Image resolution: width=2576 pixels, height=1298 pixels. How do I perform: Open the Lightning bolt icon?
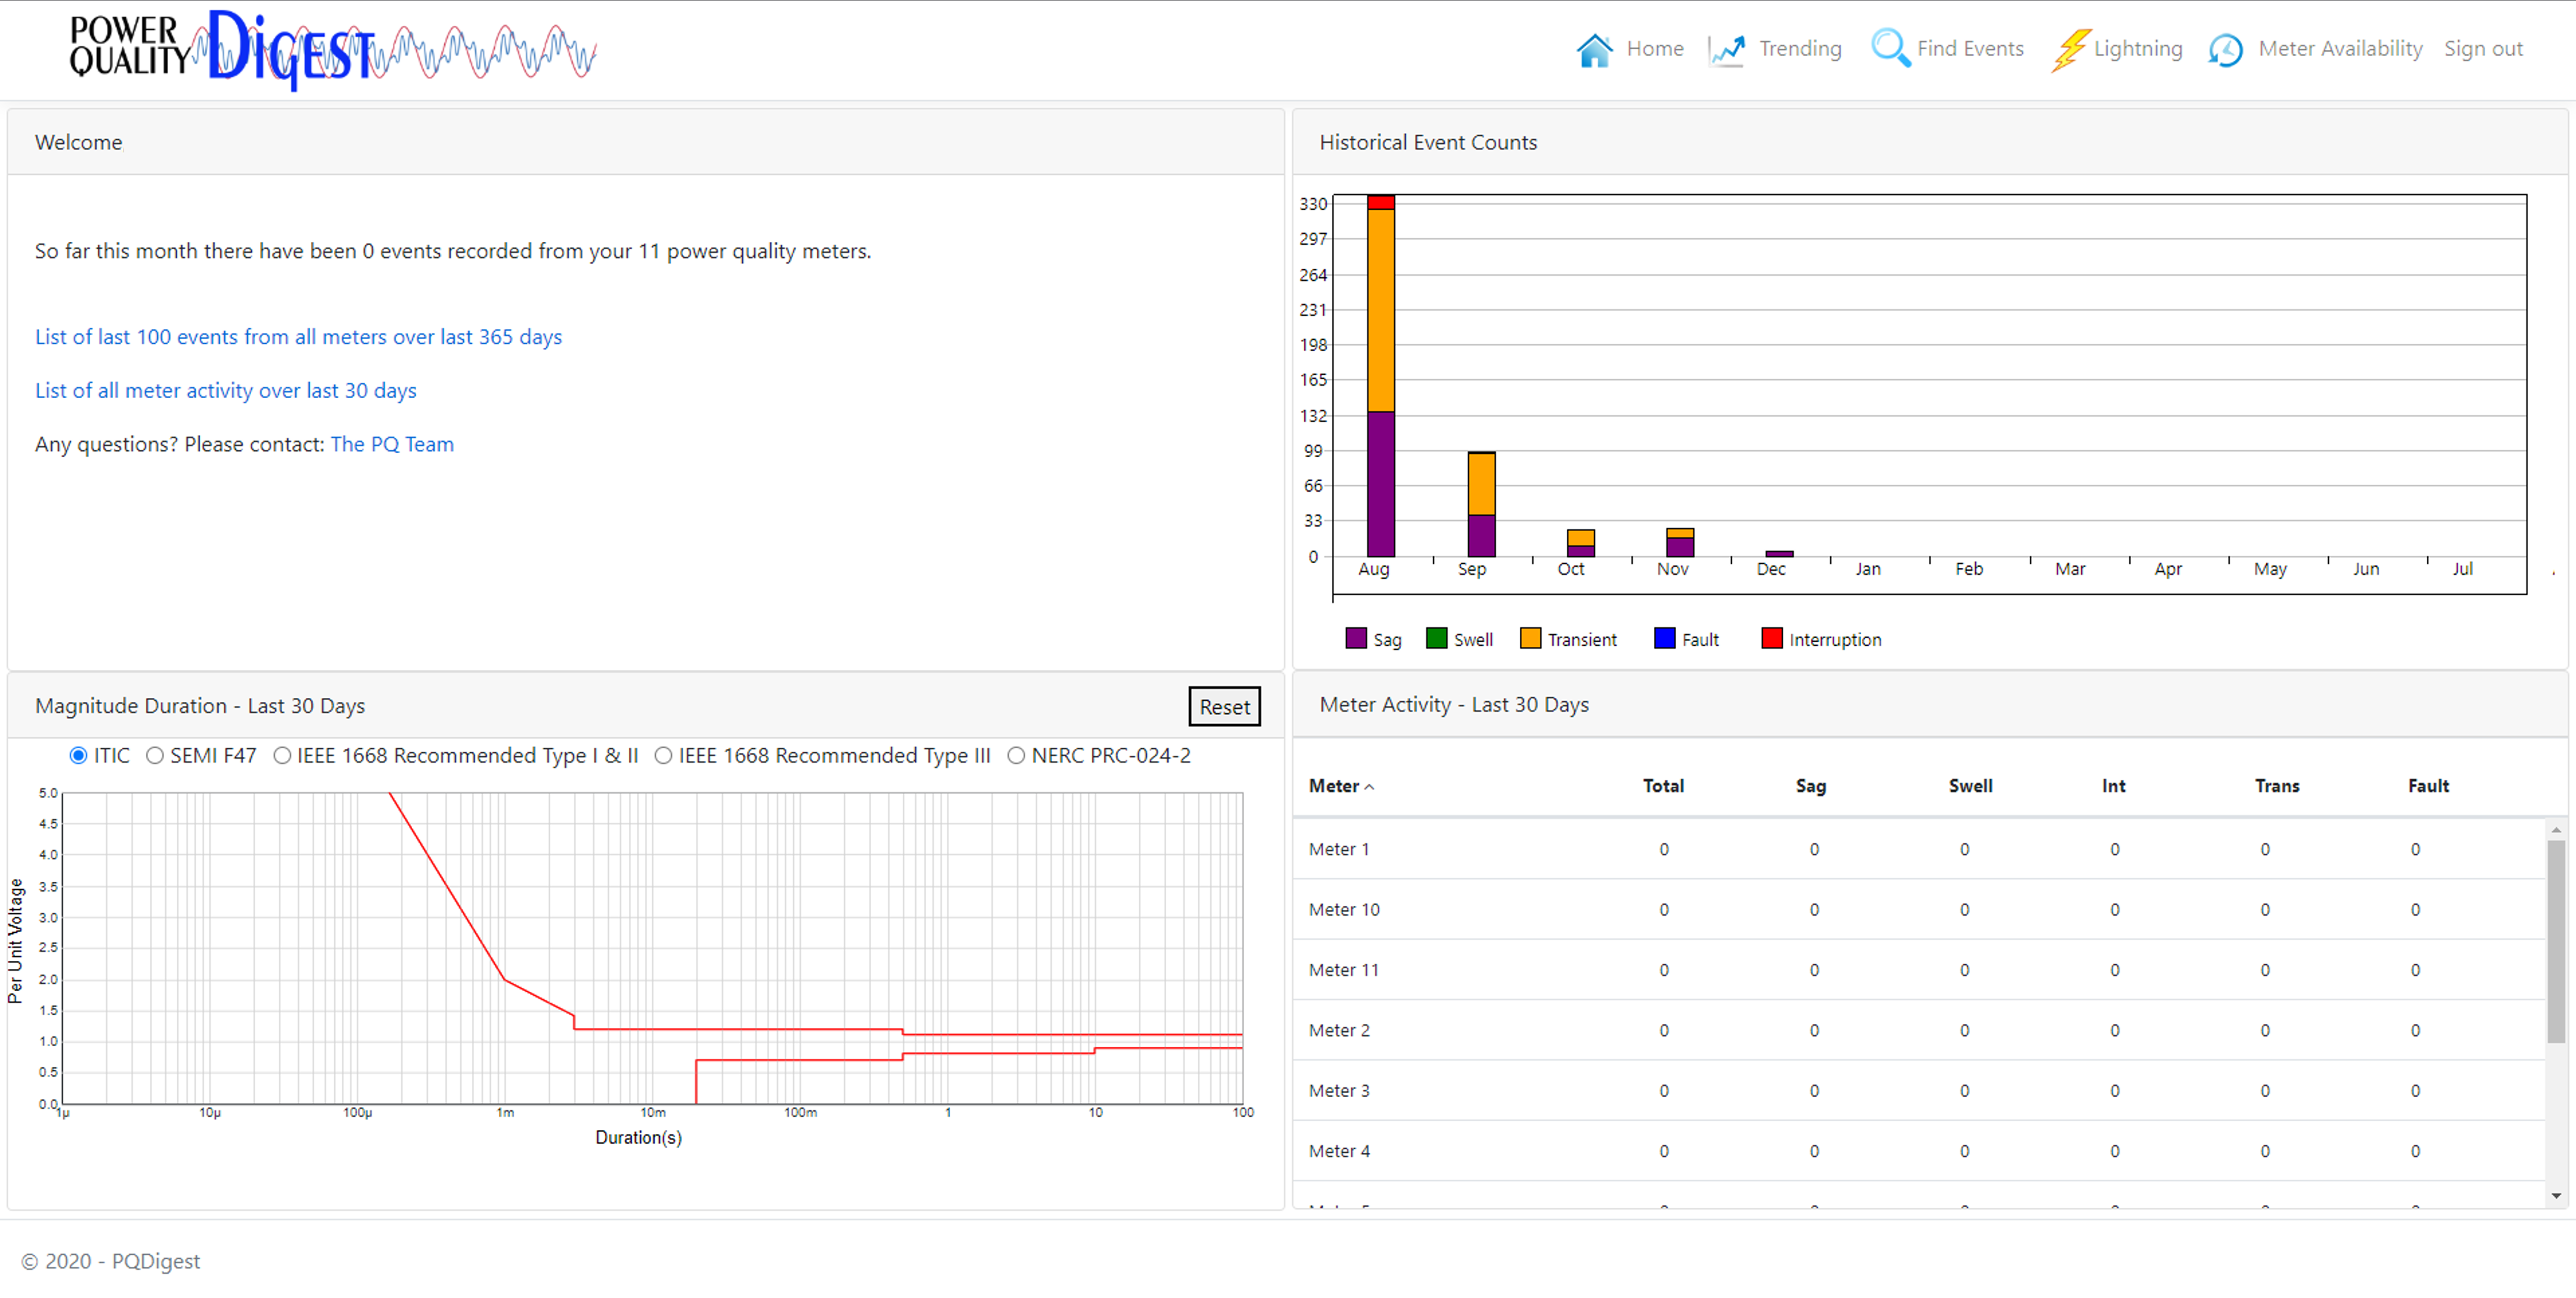point(2070,49)
